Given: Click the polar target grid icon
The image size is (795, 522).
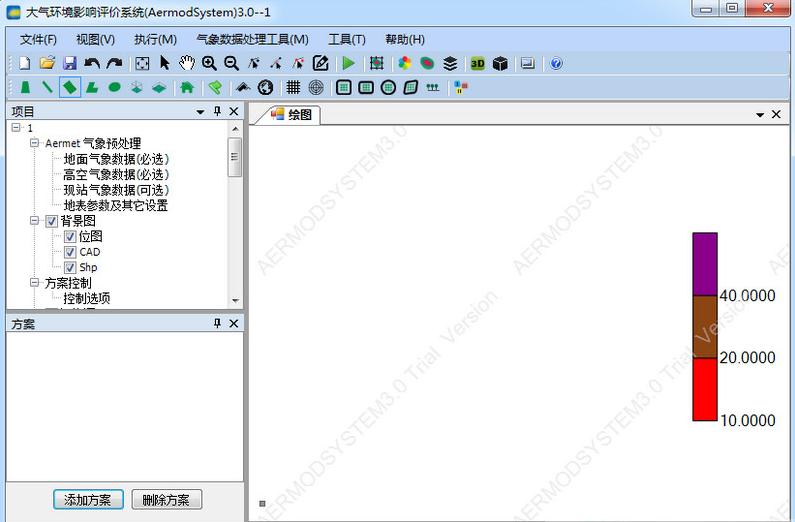Looking at the screenshot, I should coord(316,87).
